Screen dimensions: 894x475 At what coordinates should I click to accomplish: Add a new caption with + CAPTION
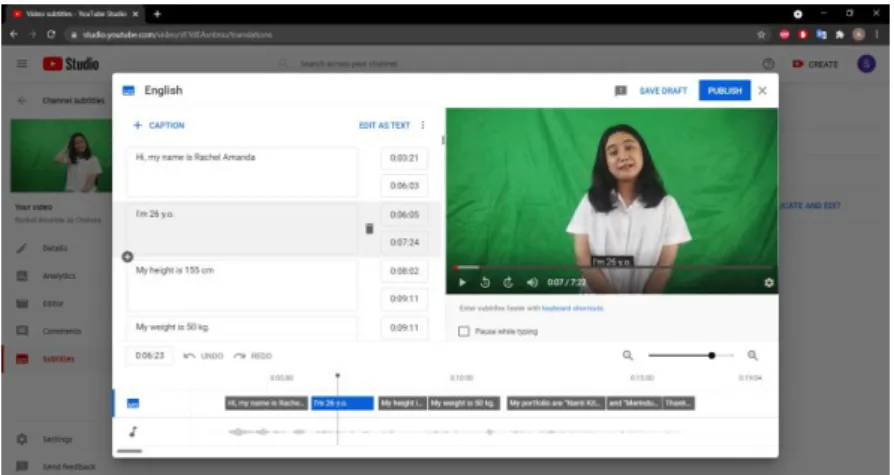point(159,125)
